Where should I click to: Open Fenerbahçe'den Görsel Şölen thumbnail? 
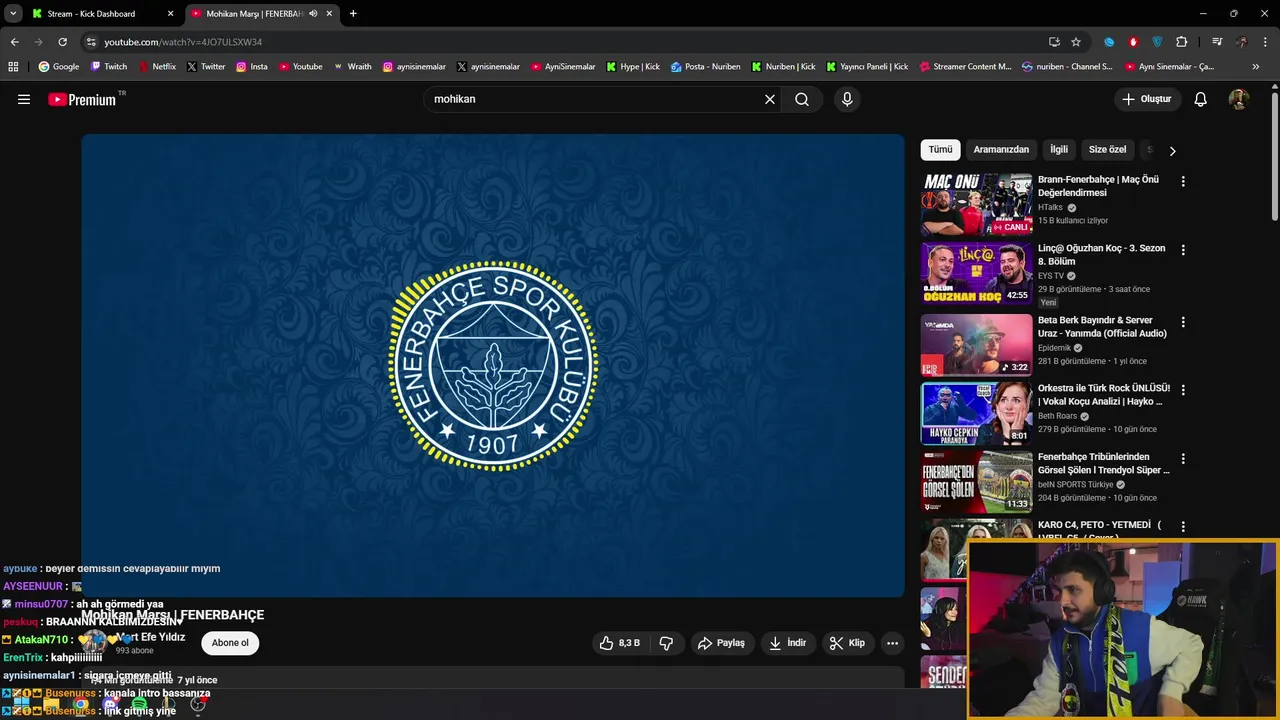976,482
